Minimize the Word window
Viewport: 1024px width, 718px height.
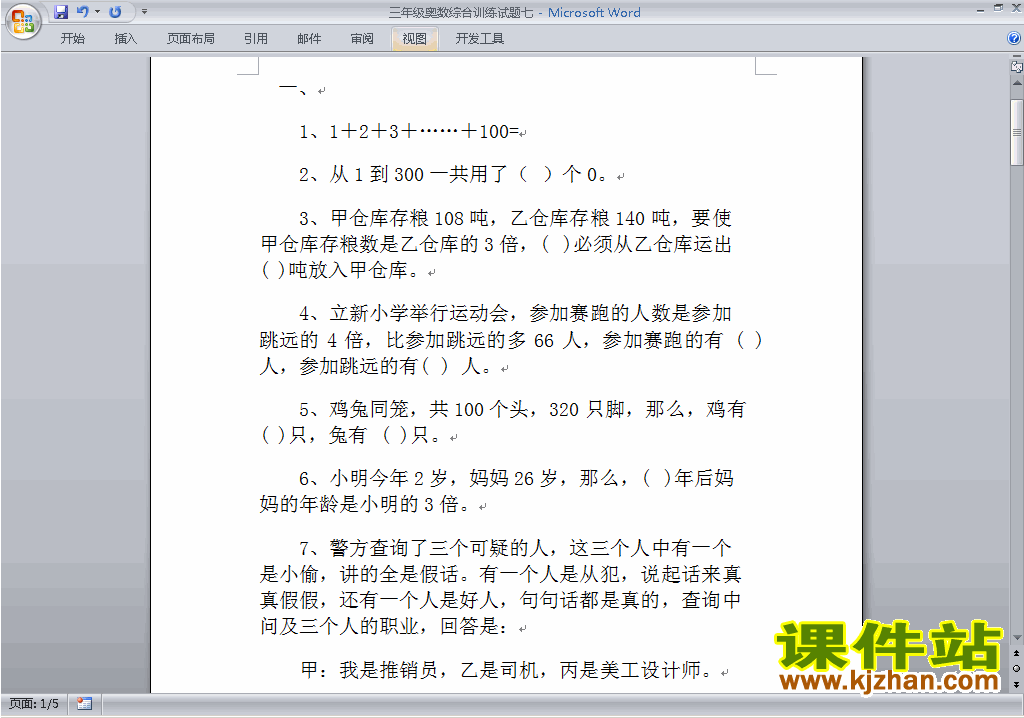click(980, 9)
